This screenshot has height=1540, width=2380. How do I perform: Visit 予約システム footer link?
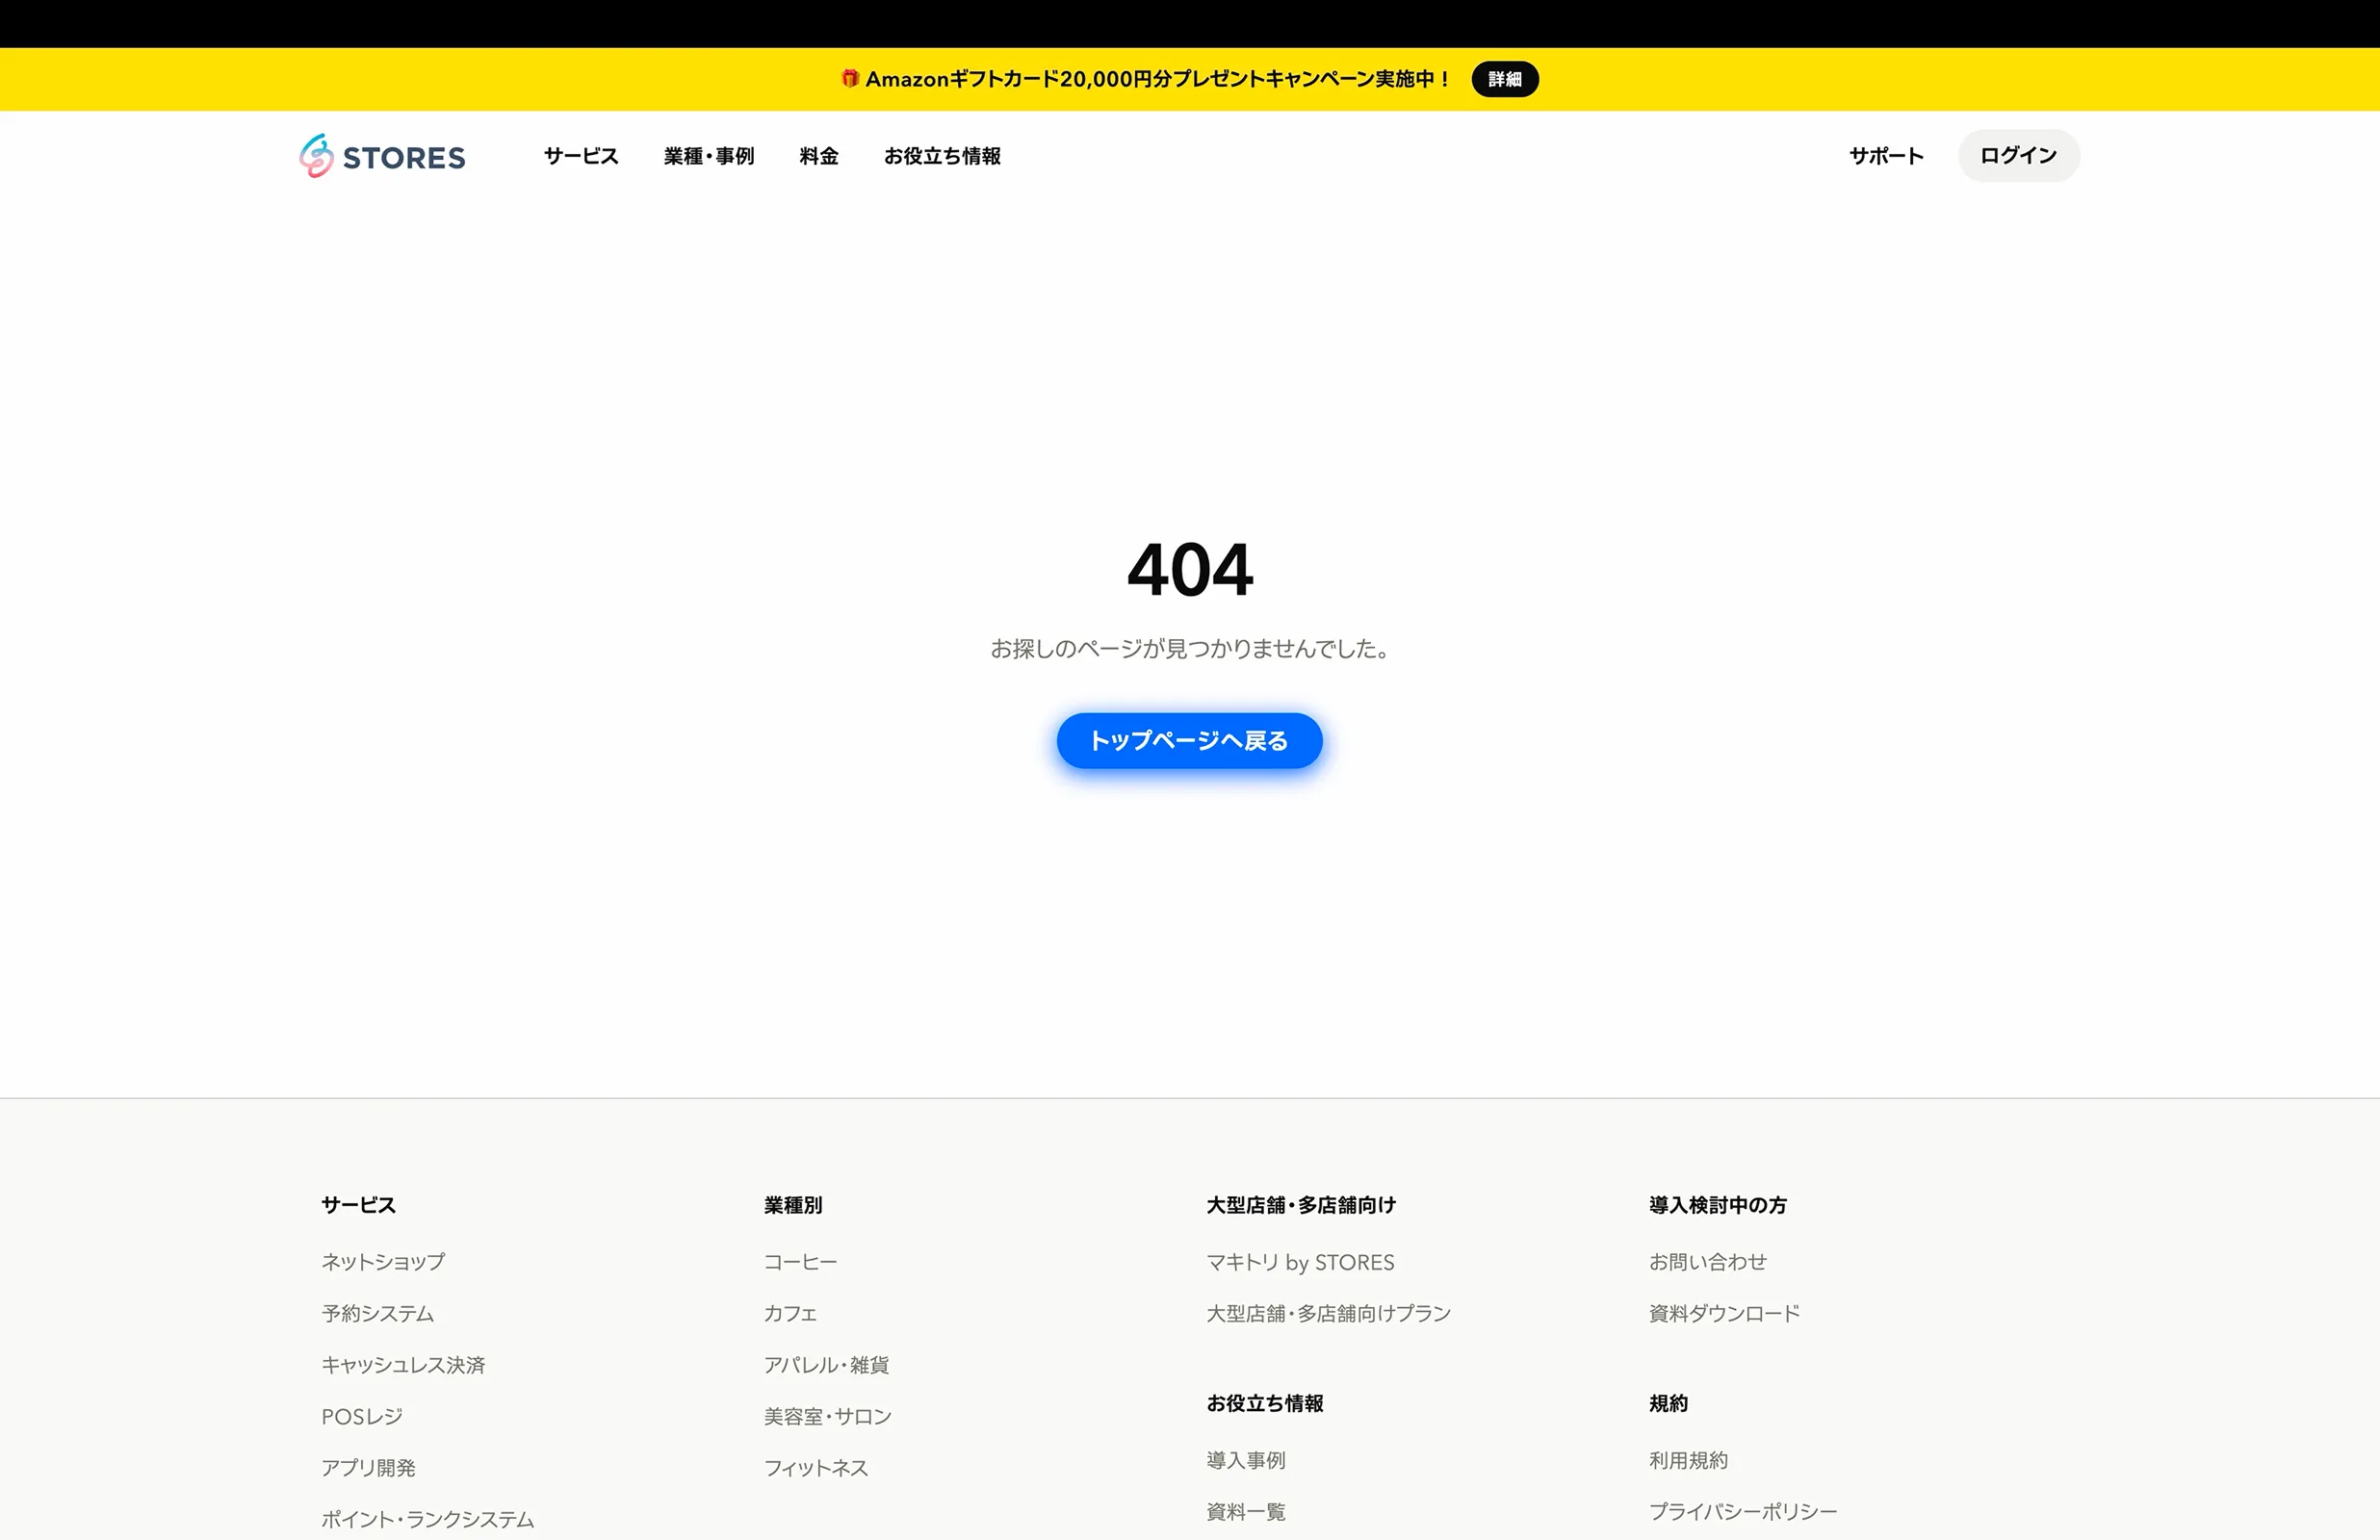click(377, 1313)
